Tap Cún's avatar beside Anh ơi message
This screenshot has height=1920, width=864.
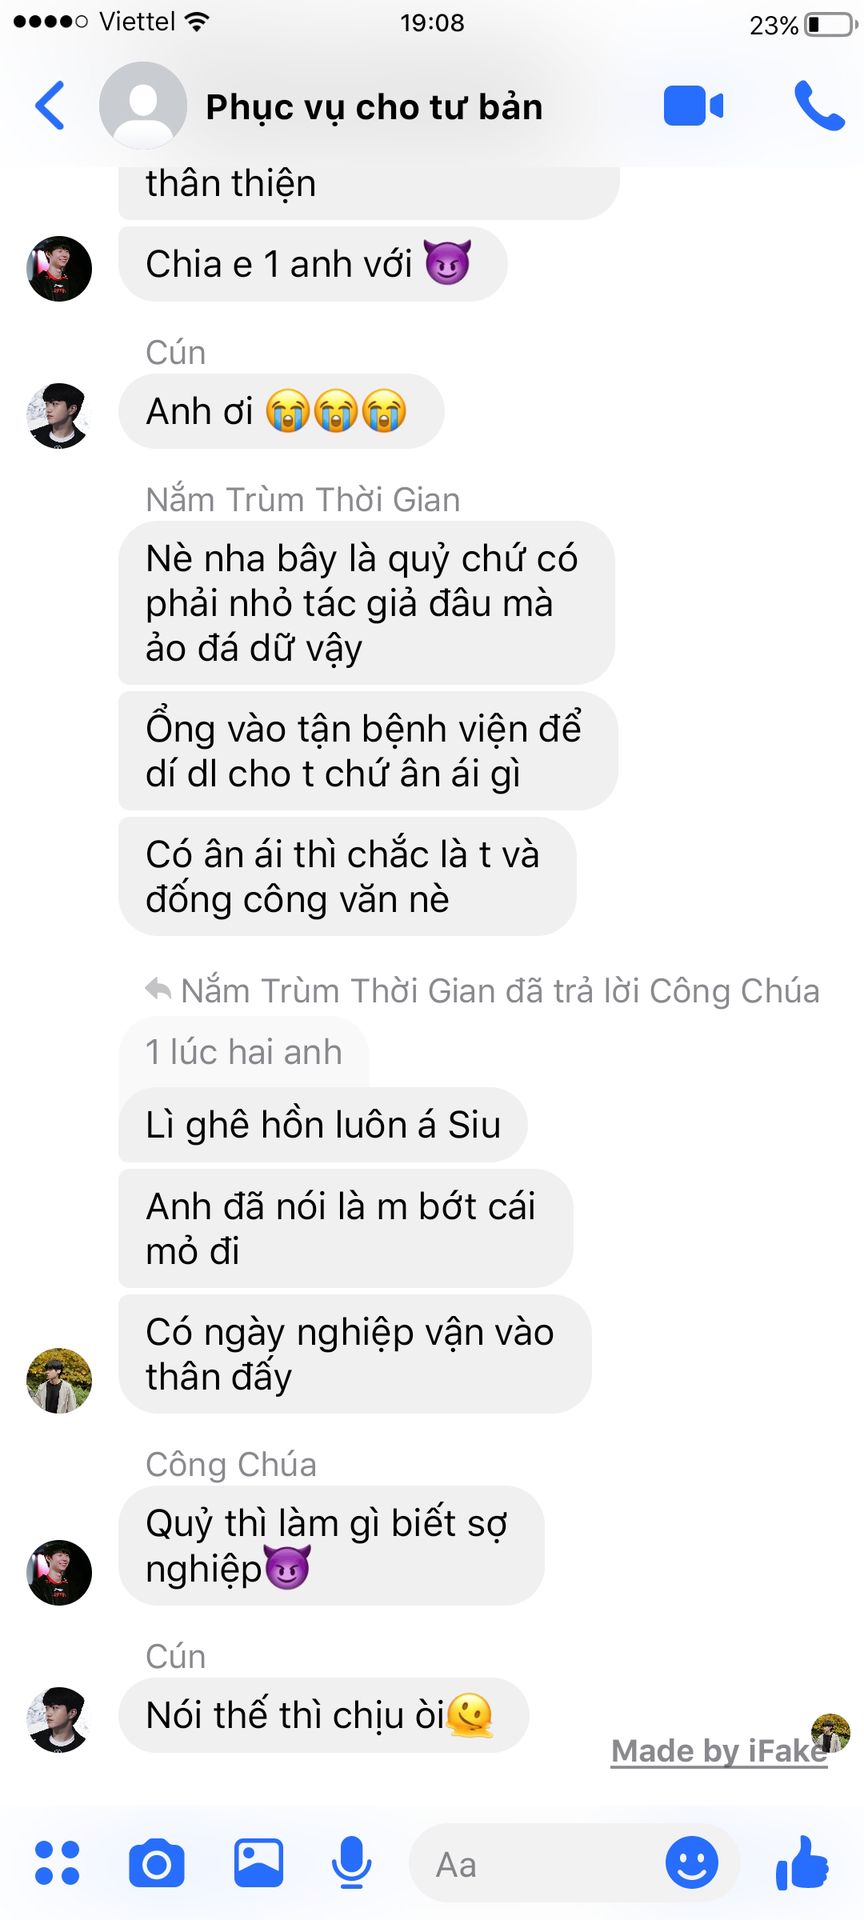[x=59, y=415]
